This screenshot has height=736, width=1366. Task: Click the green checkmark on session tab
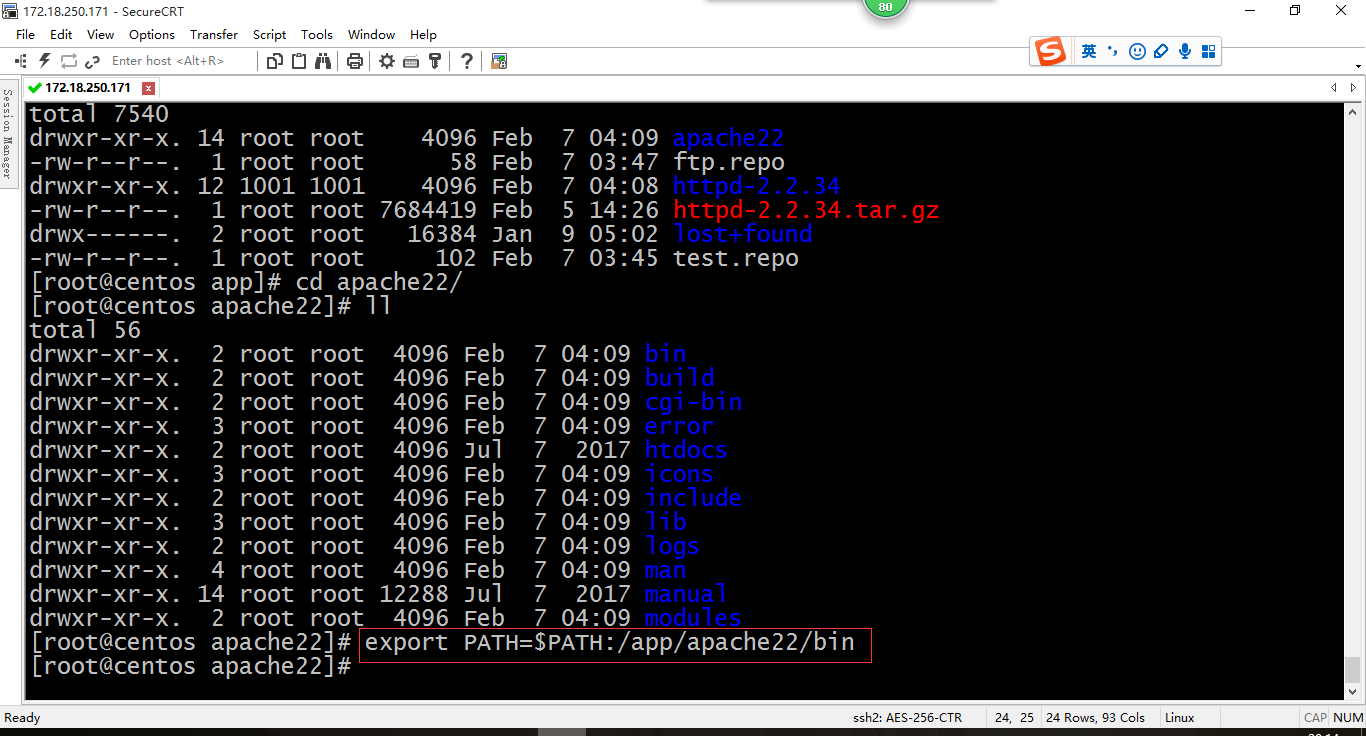[35, 88]
